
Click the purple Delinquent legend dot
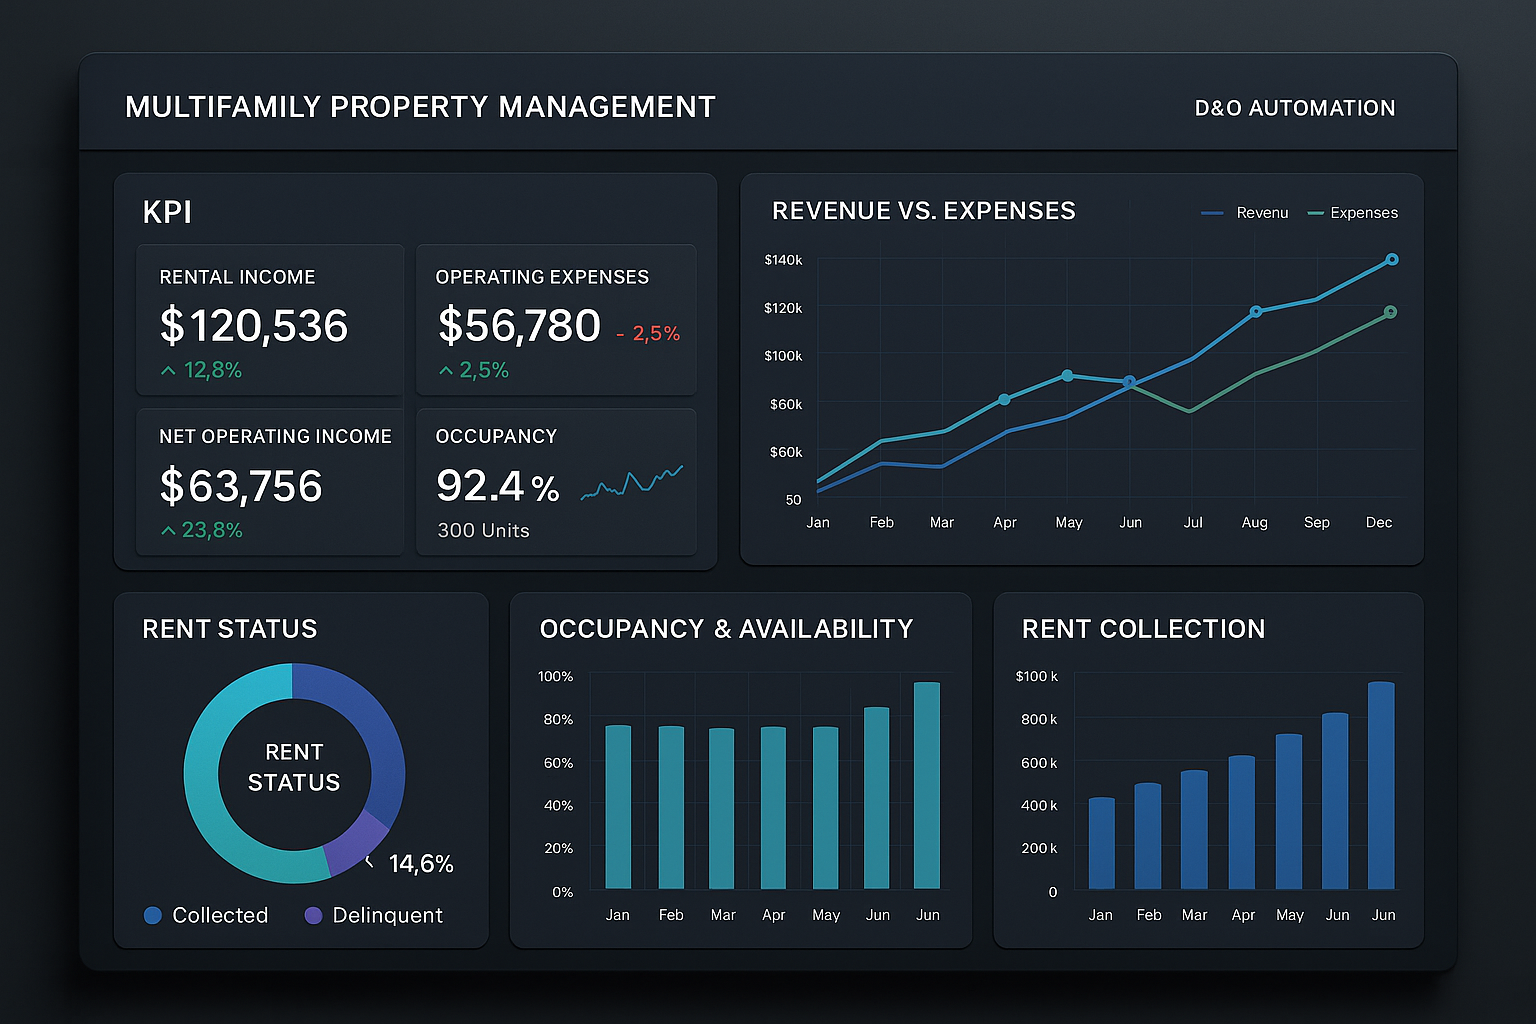[x=313, y=915]
